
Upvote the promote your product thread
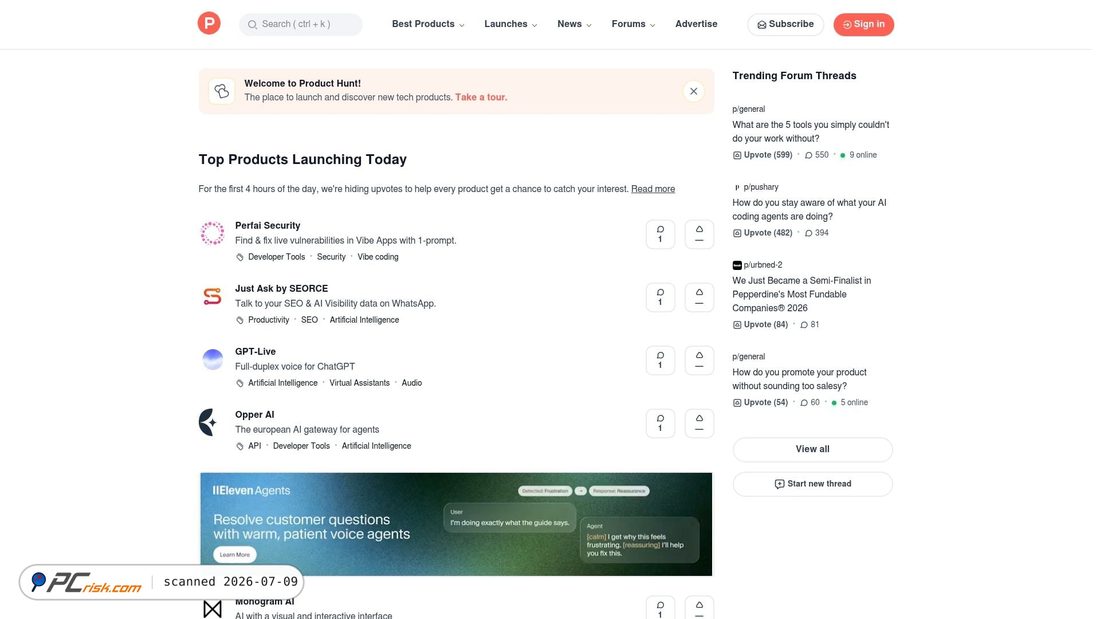(x=760, y=403)
